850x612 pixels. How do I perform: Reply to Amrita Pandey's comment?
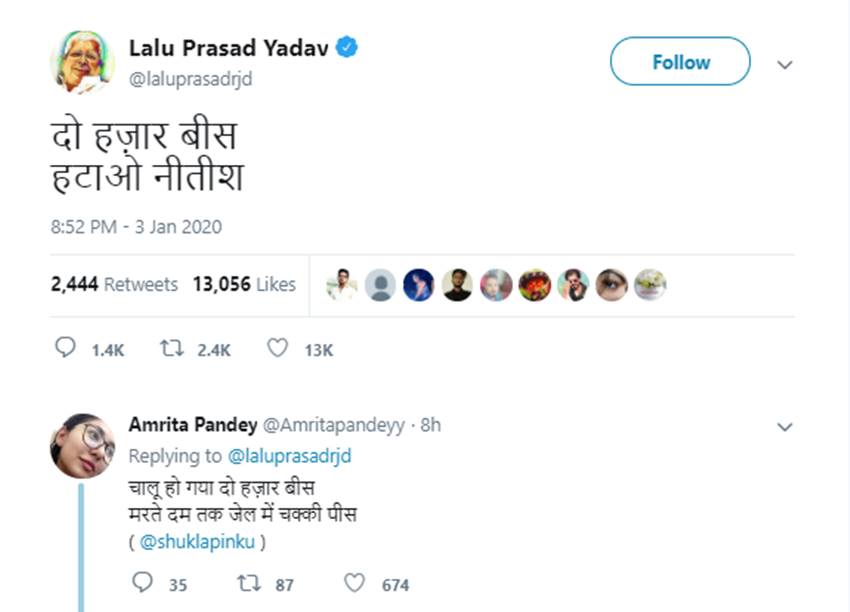pos(142,583)
